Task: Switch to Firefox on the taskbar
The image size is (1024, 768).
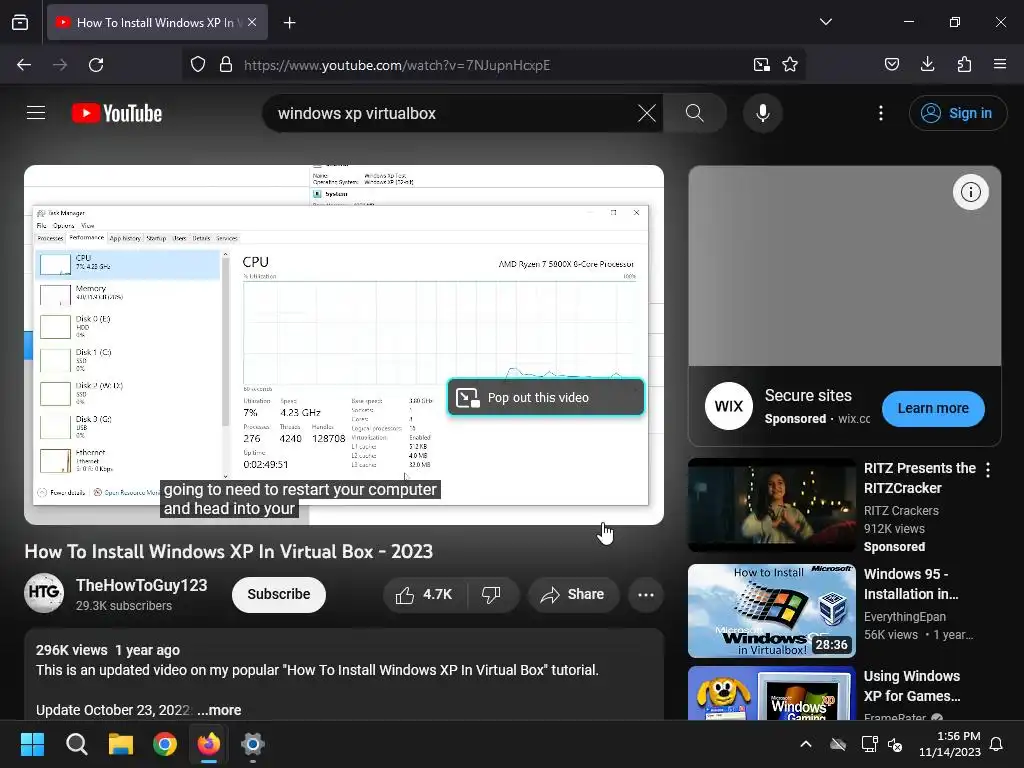Action: coord(209,744)
